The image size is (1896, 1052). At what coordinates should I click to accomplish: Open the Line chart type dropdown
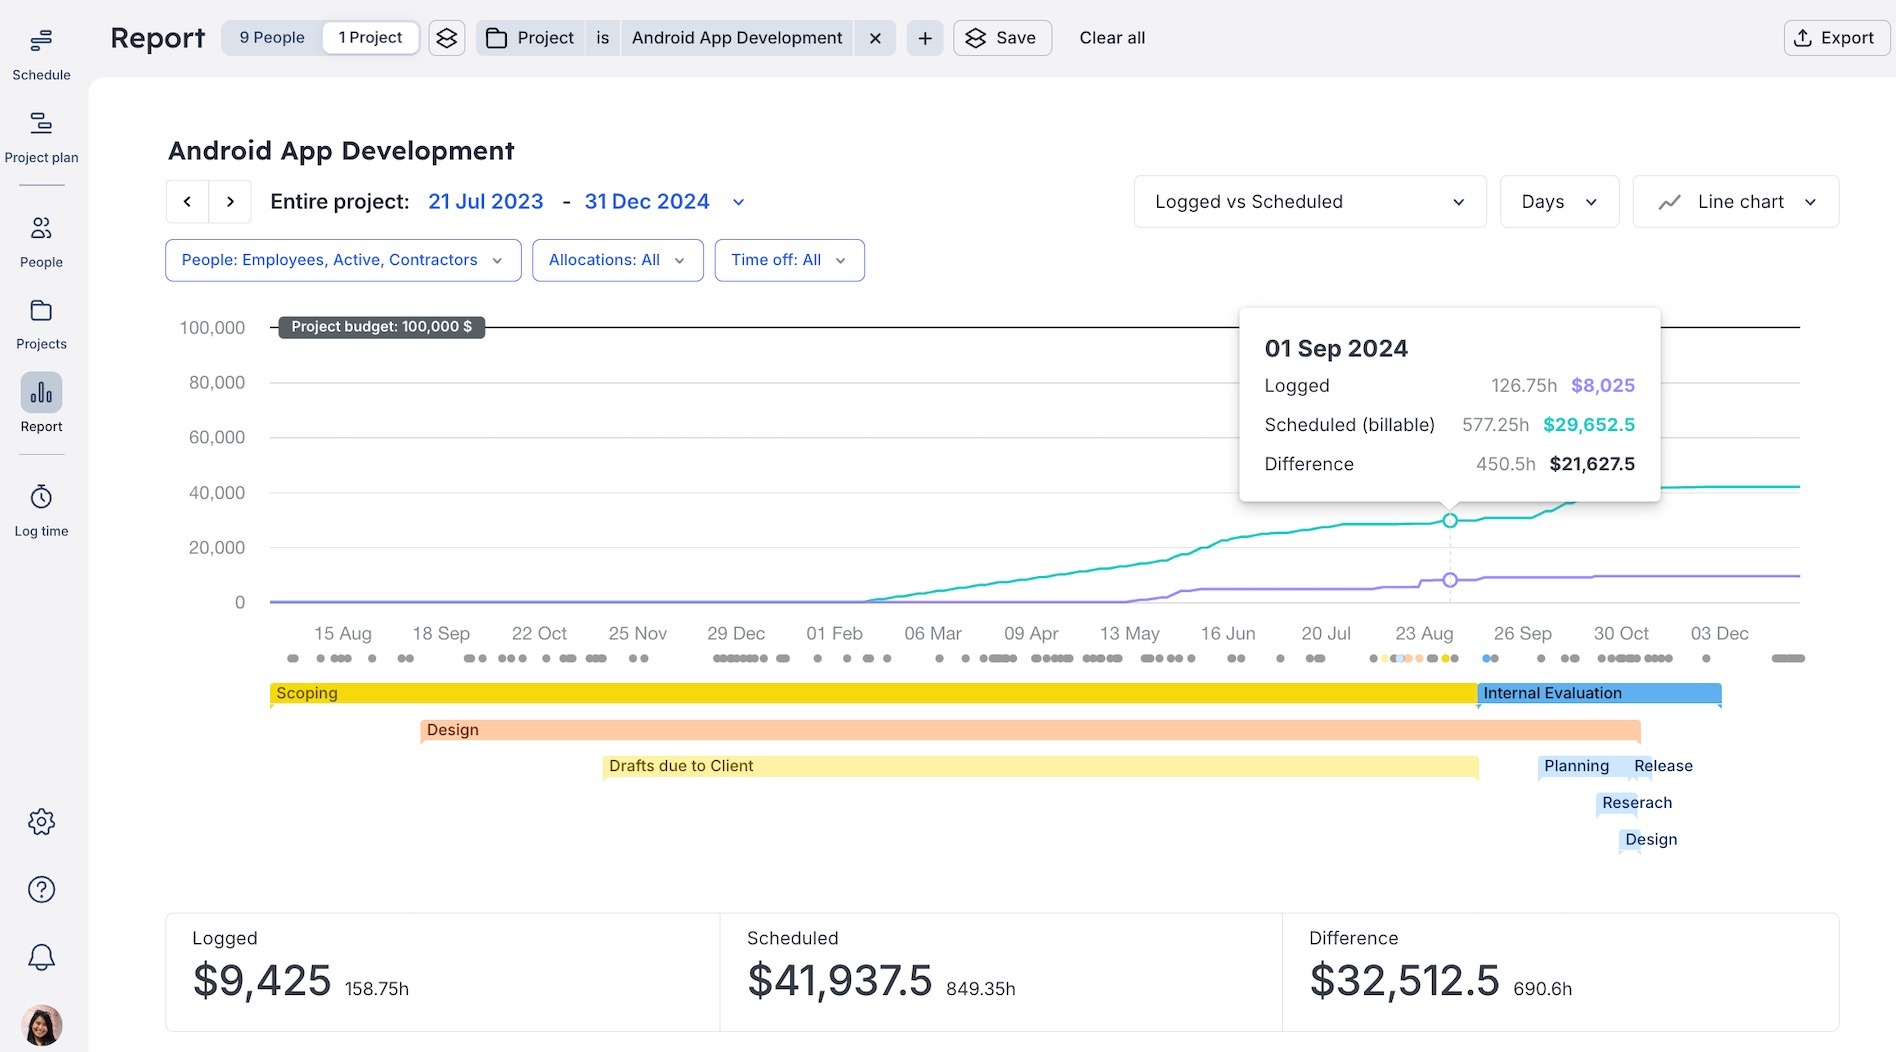1735,202
